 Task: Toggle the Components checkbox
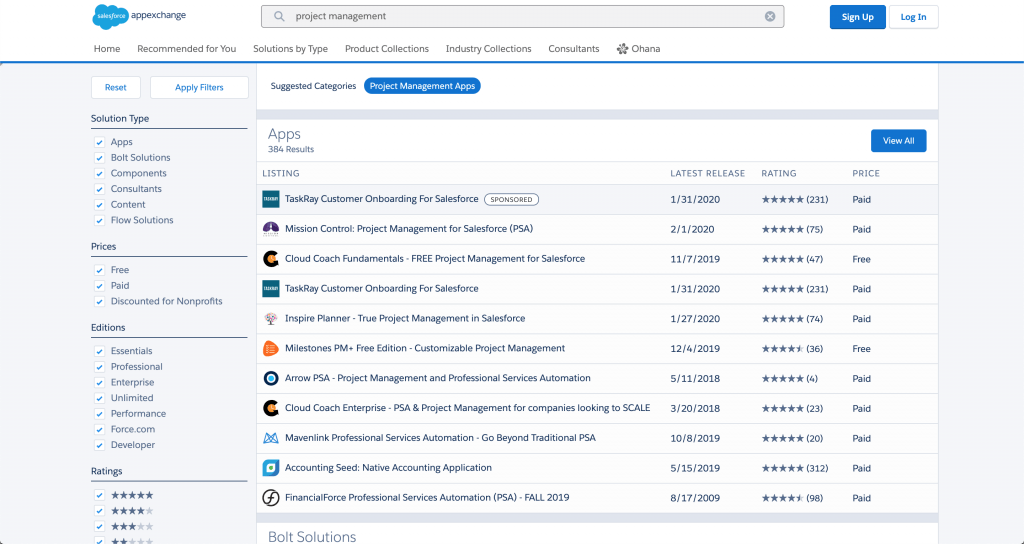coord(99,174)
